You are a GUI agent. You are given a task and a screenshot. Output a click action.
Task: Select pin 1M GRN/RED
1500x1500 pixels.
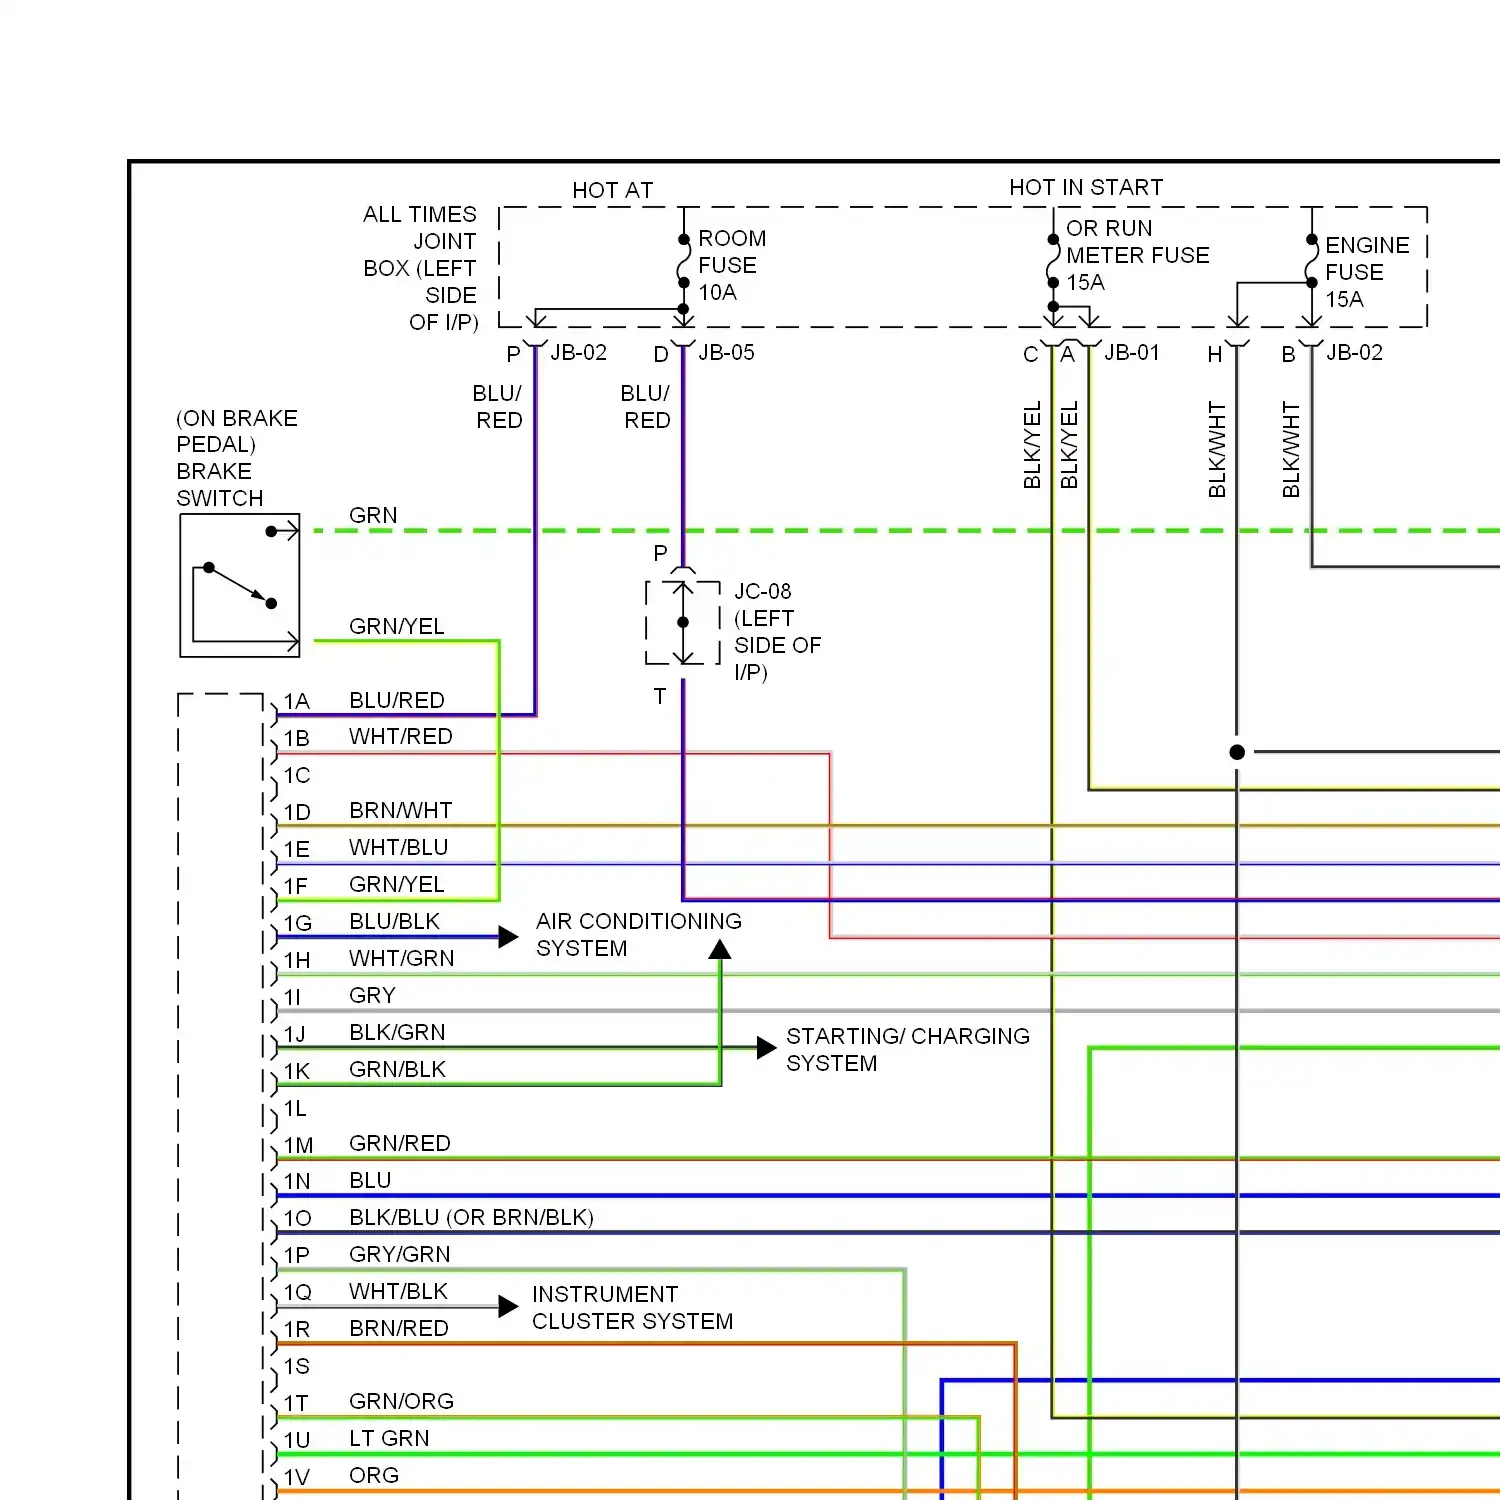click(x=367, y=1144)
